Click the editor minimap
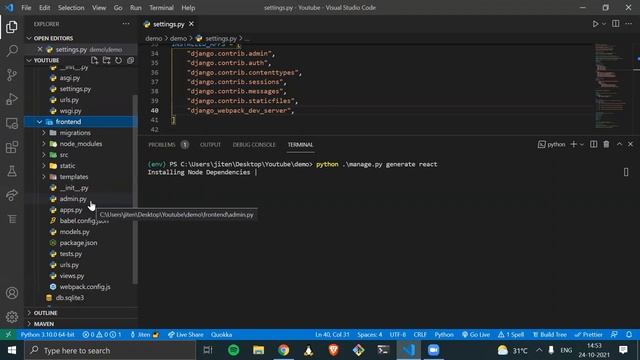The height and width of the screenshot is (360, 640). pos(611,86)
